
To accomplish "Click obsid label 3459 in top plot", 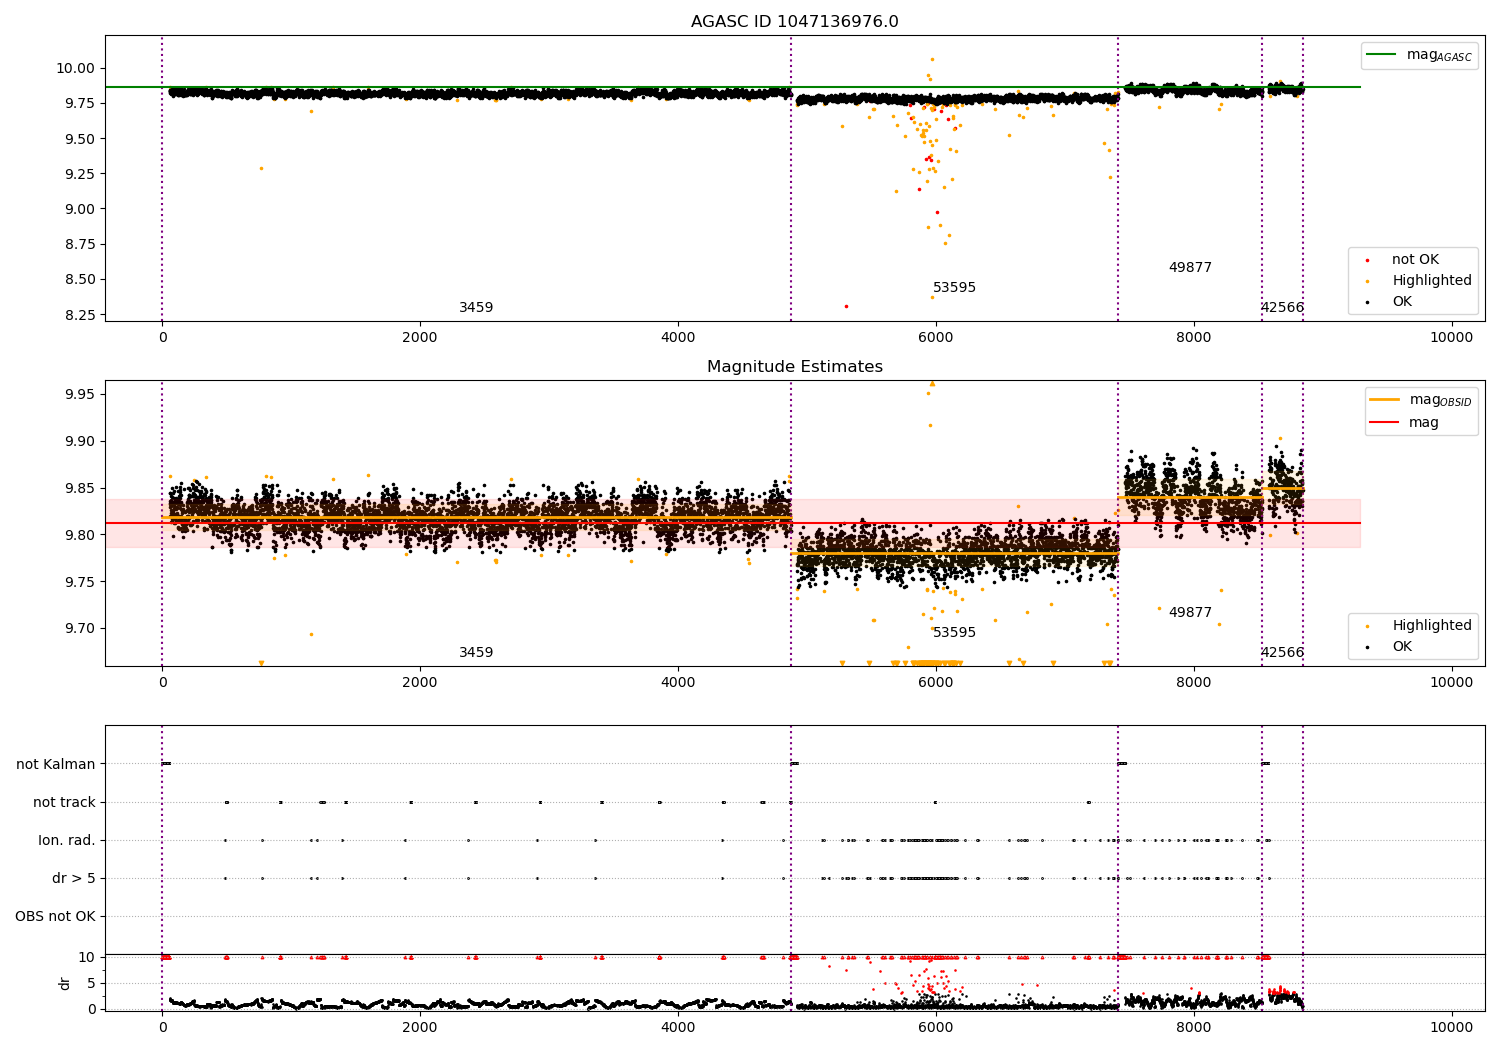I will [x=476, y=308].
